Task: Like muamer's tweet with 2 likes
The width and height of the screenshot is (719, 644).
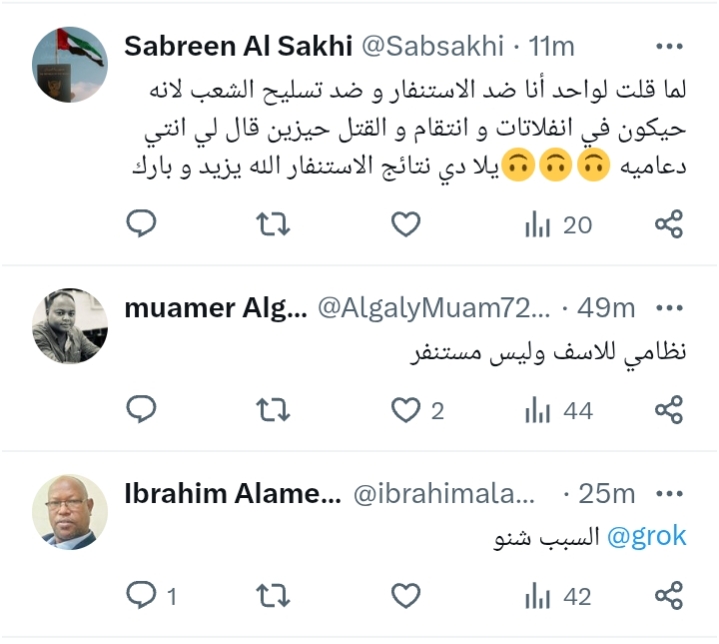Action: point(405,410)
